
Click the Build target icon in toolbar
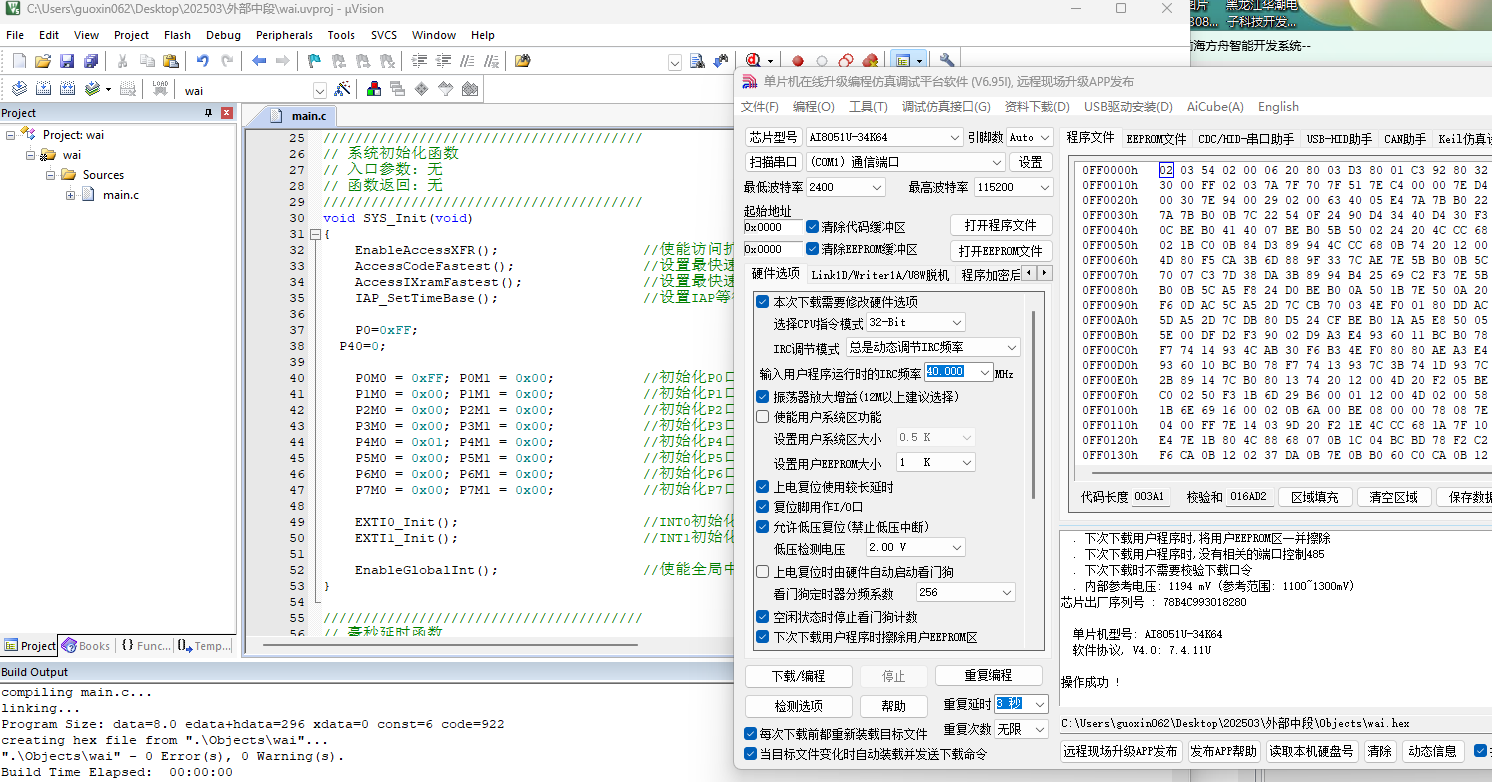click(43, 89)
